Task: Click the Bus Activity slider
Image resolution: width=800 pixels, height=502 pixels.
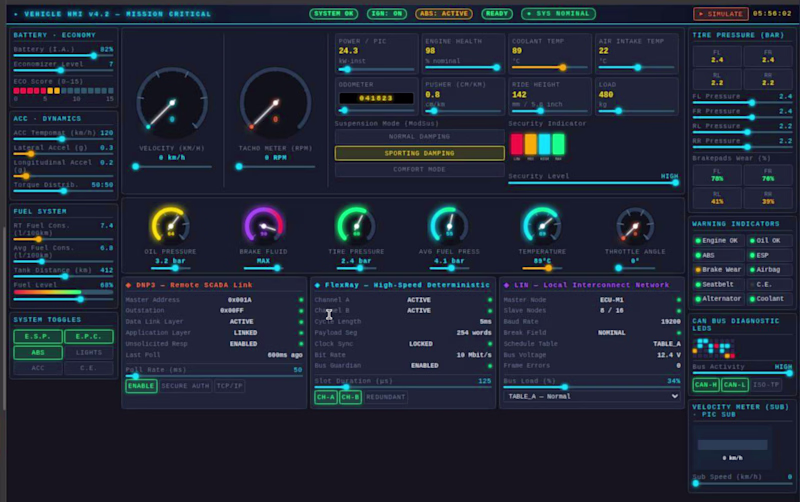Action: [x=742, y=373]
